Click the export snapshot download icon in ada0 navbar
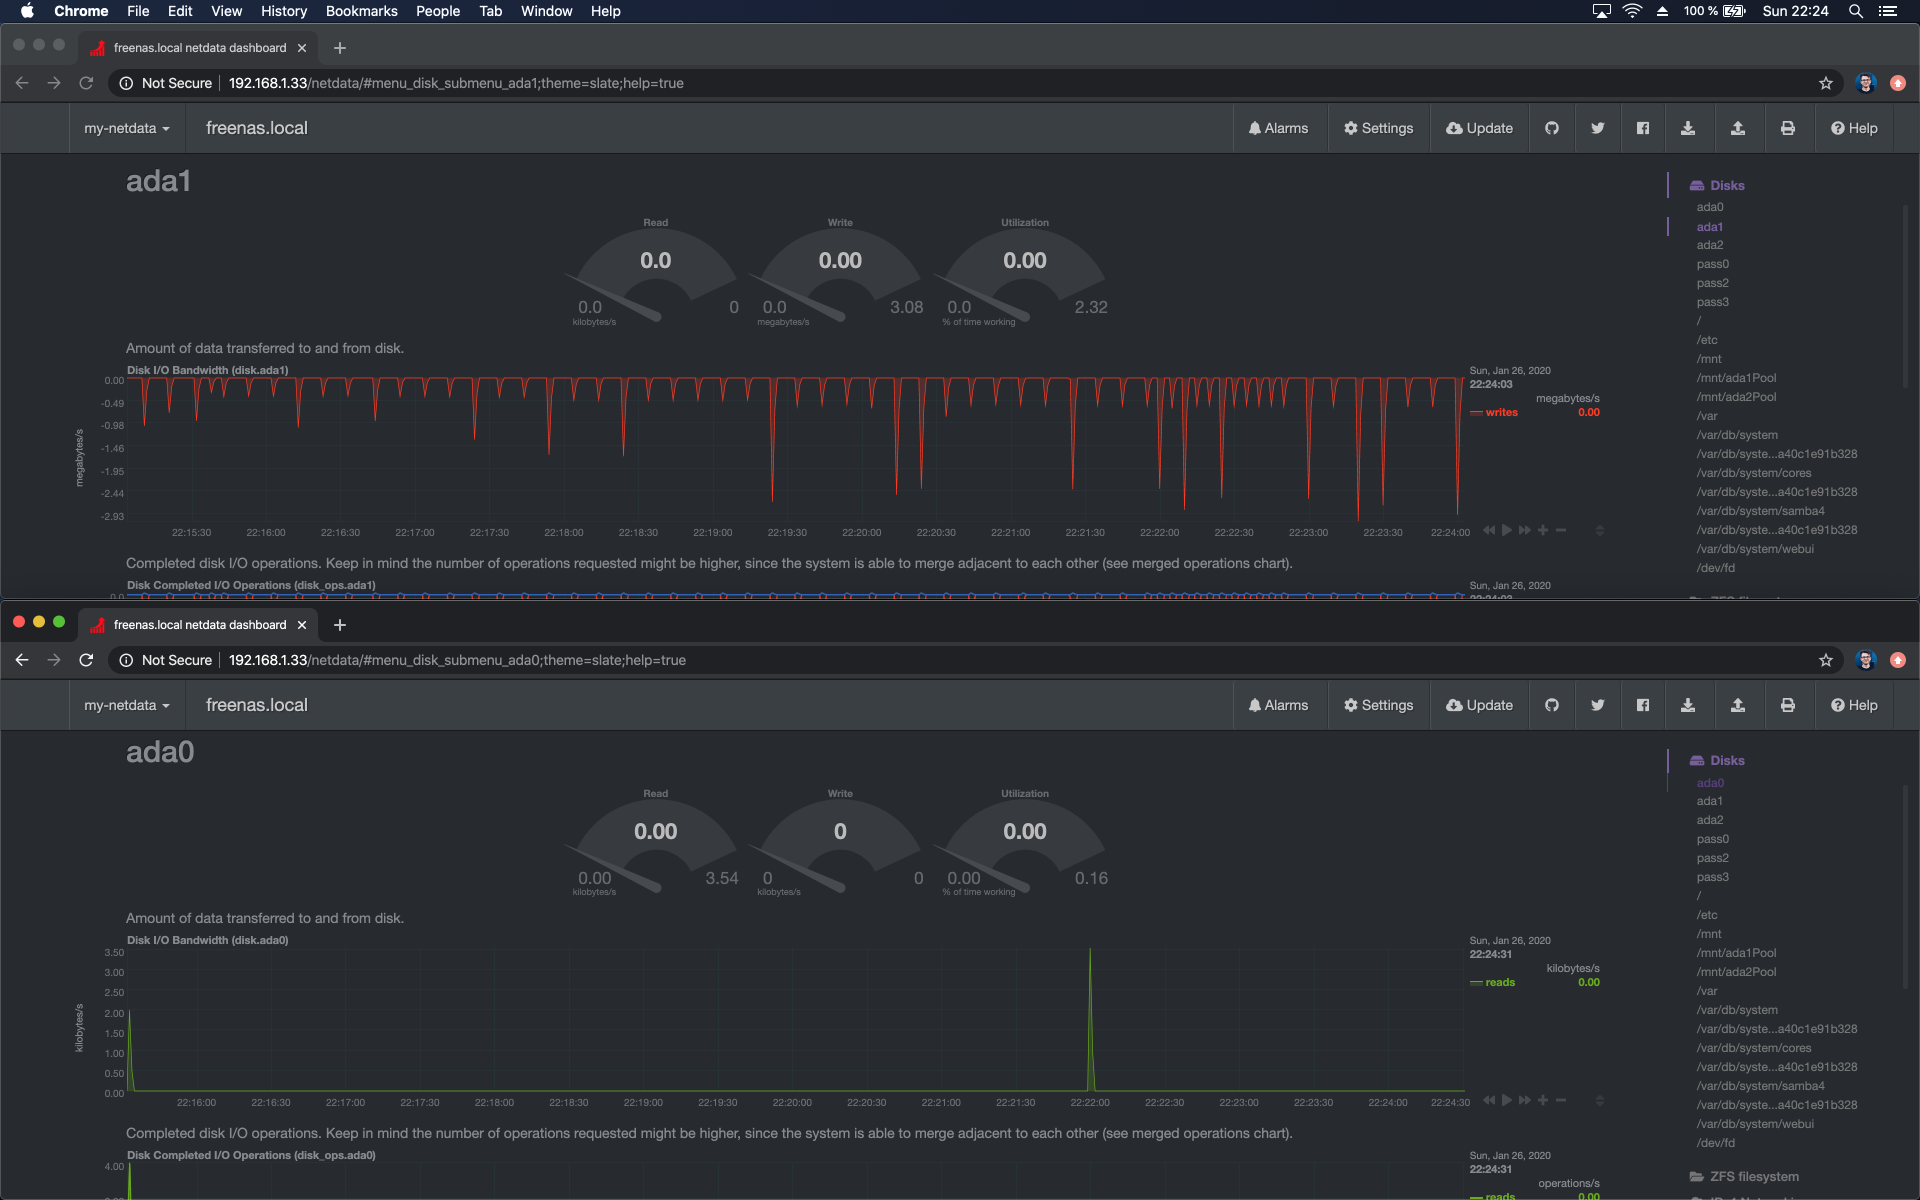Image resolution: width=1920 pixels, height=1200 pixels. (1687, 705)
